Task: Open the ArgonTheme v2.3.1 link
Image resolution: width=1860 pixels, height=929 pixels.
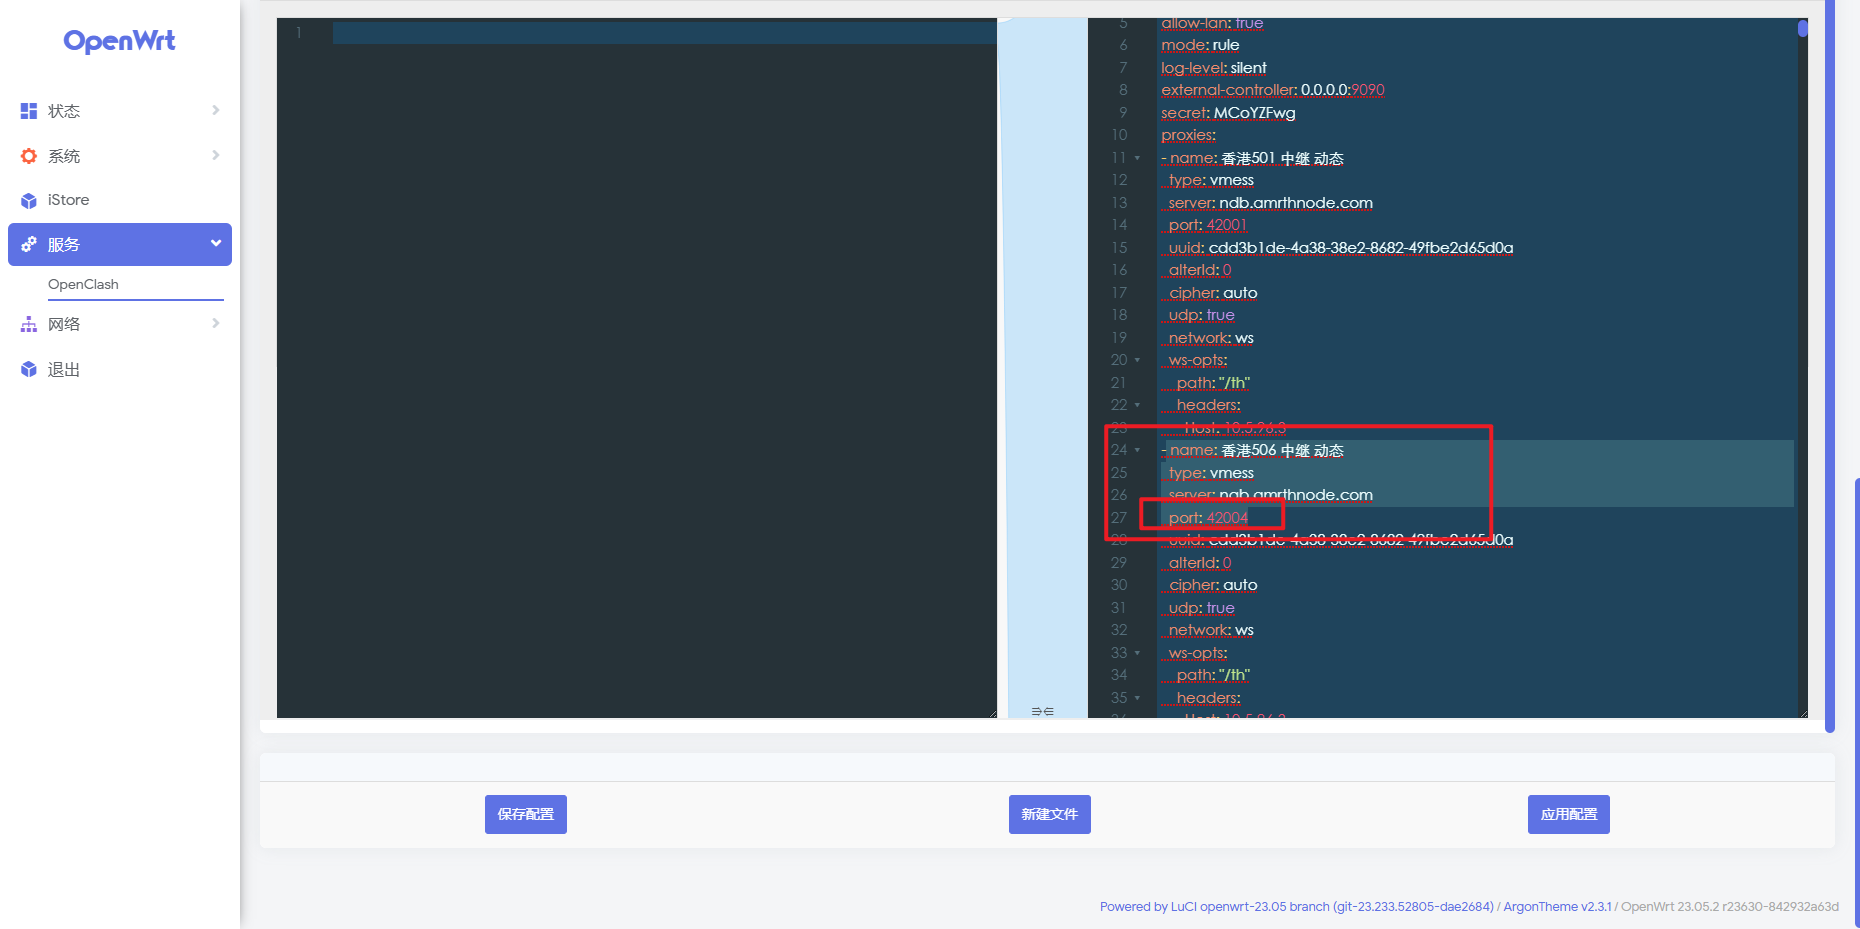Action: pos(1557,907)
